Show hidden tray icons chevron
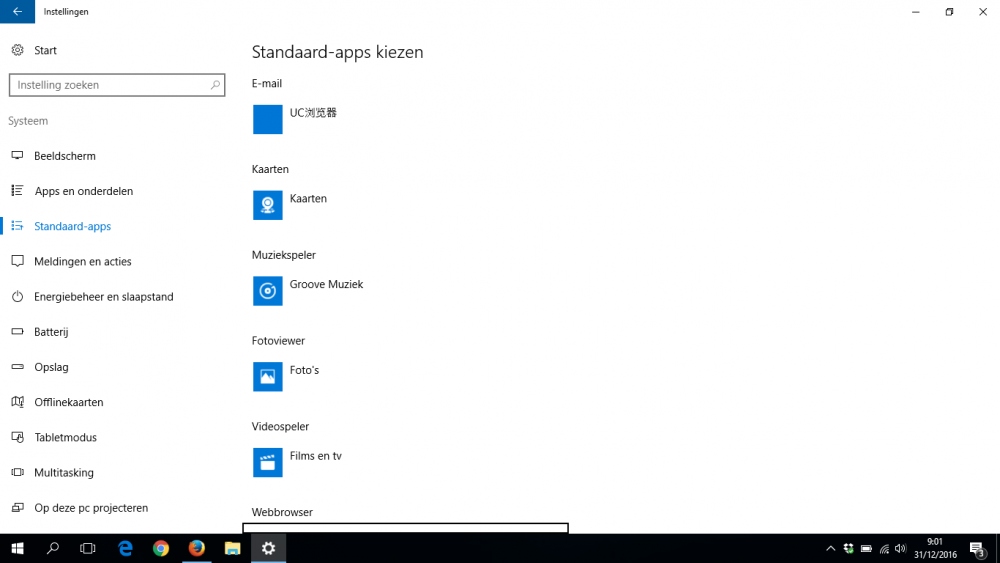 pos(830,548)
